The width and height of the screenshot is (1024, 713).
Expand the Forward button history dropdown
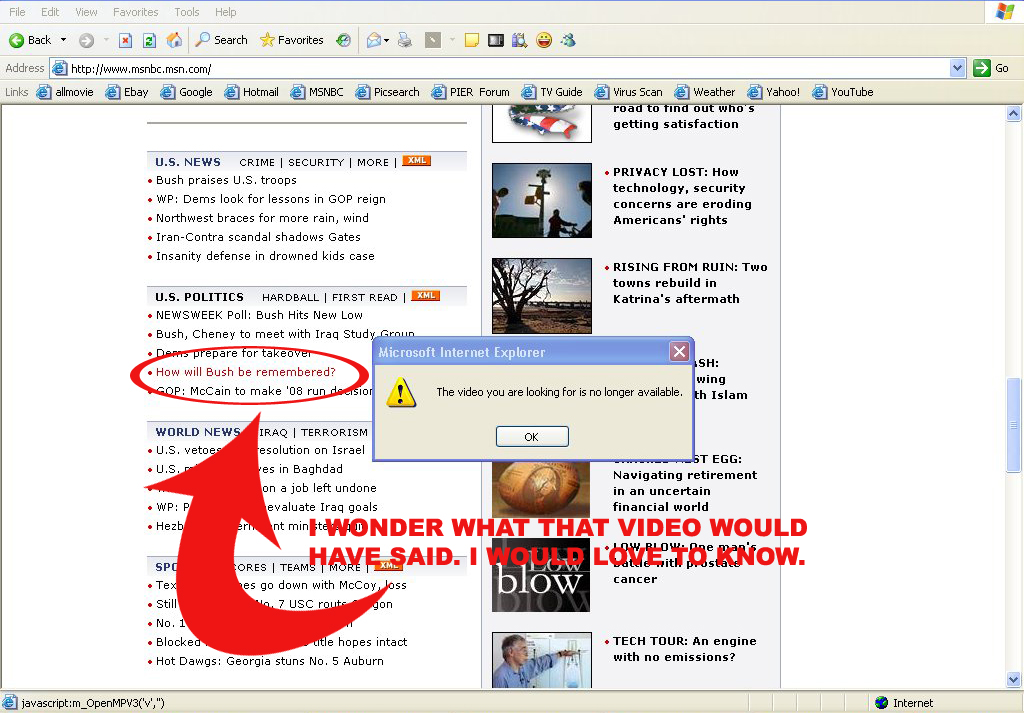tap(106, 40)
